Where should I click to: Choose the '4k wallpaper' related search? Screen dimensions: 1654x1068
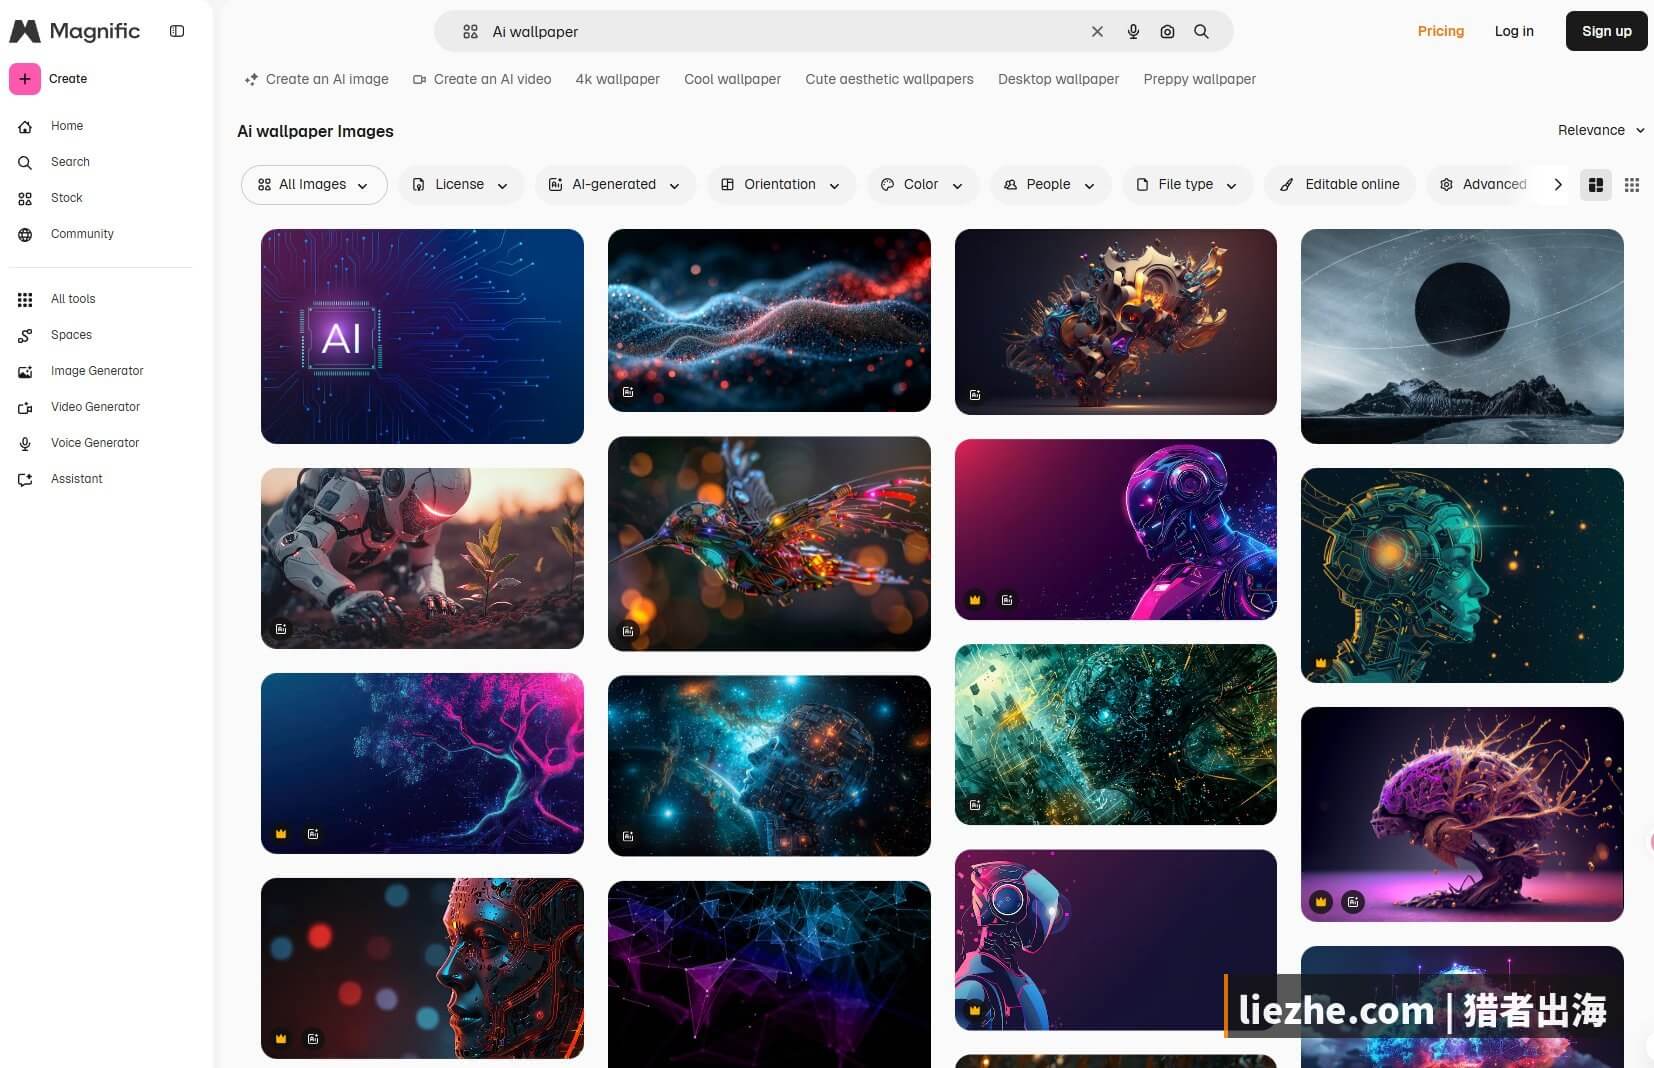[617, 79]
